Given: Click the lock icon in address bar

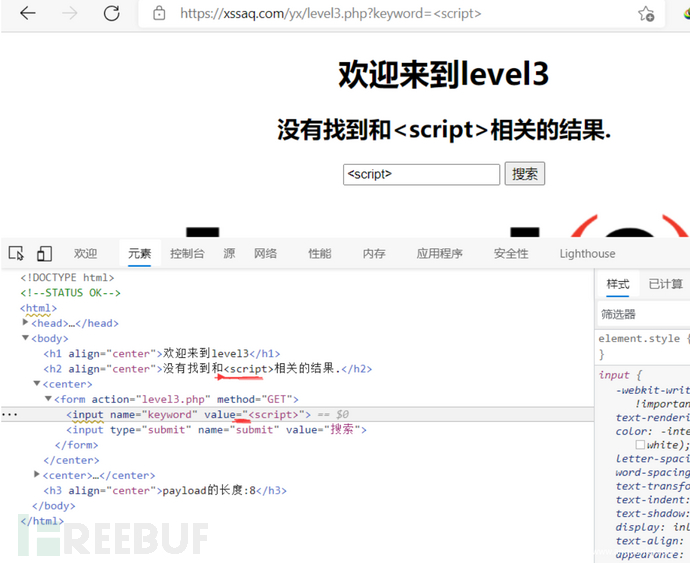Looking at the screenshot, I should (159, 14).
